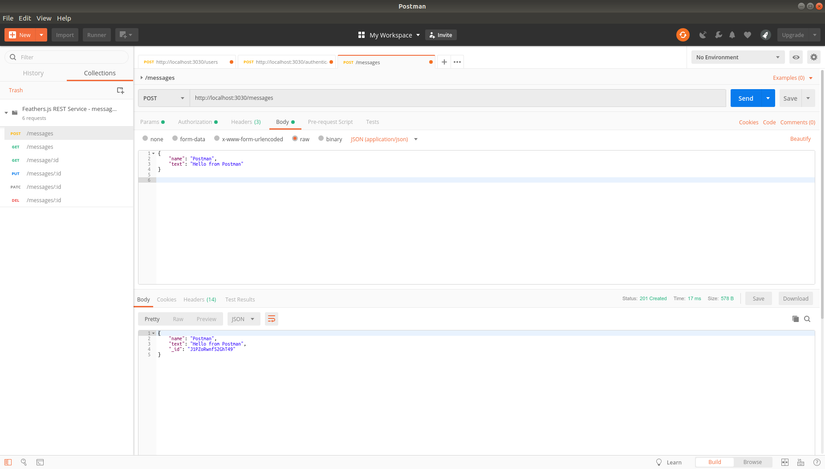The width and height of the screenshot is (825, 469).
Task: Click the sidebar Filter search field
Action: pos(67,57)
